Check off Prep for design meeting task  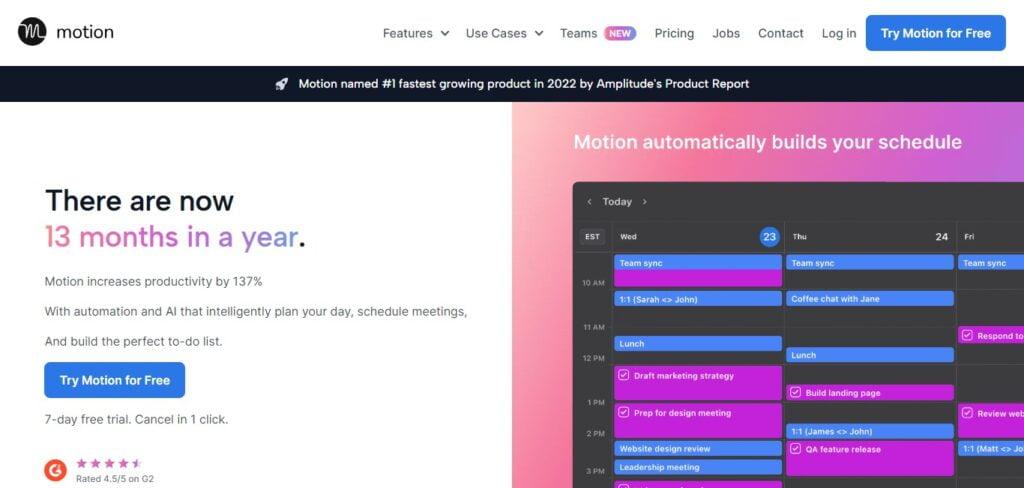pos(624,412)
